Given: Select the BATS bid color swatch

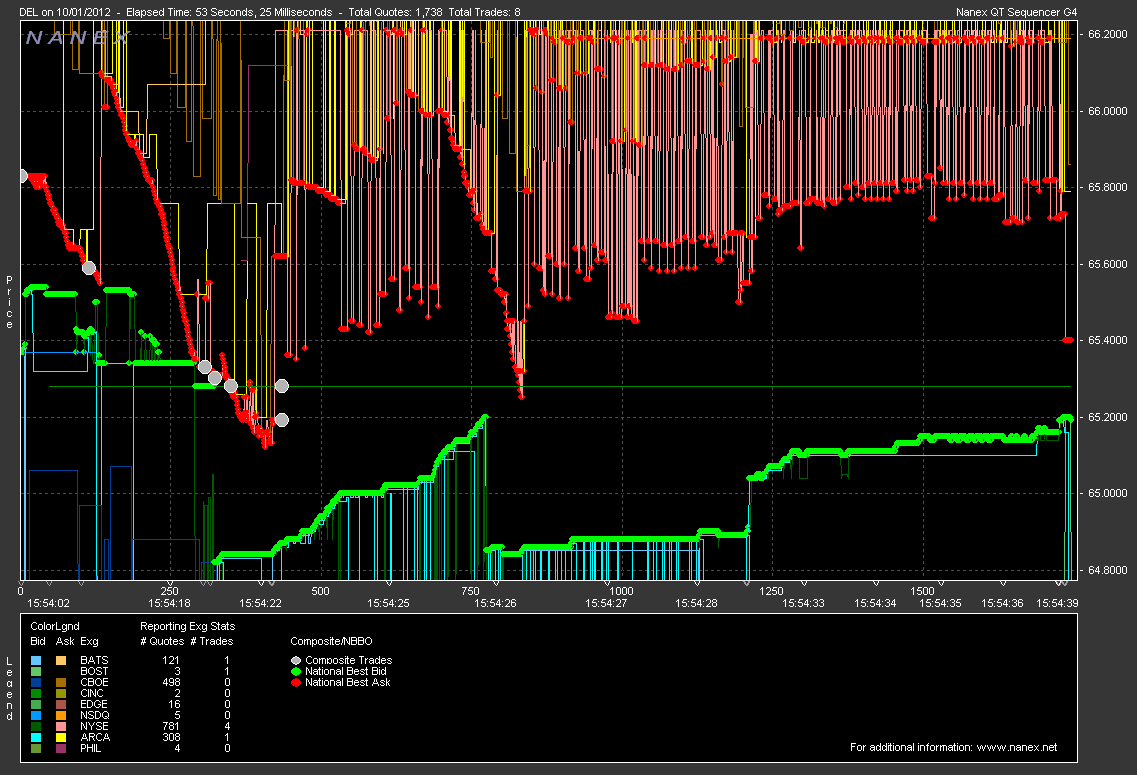Looking at the screenshot, I should (x=37, y=661).
